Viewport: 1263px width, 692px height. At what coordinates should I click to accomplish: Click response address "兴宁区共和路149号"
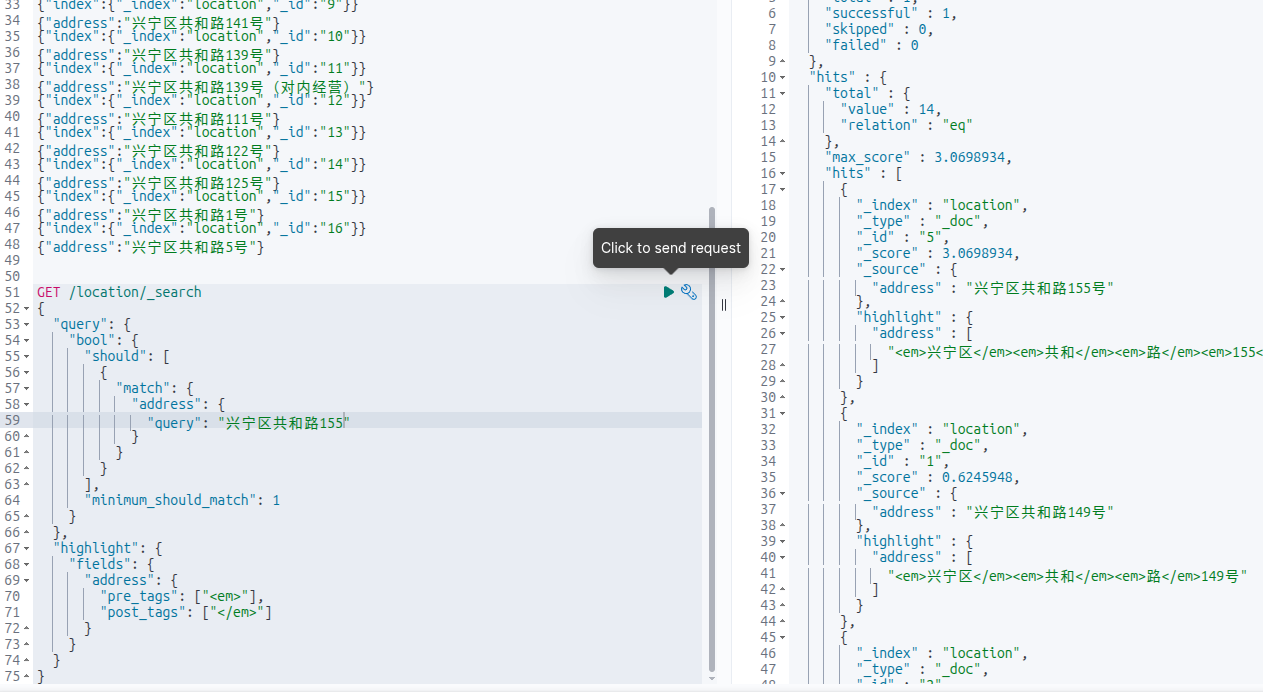pyautogui.click(x=1040, y=512)
